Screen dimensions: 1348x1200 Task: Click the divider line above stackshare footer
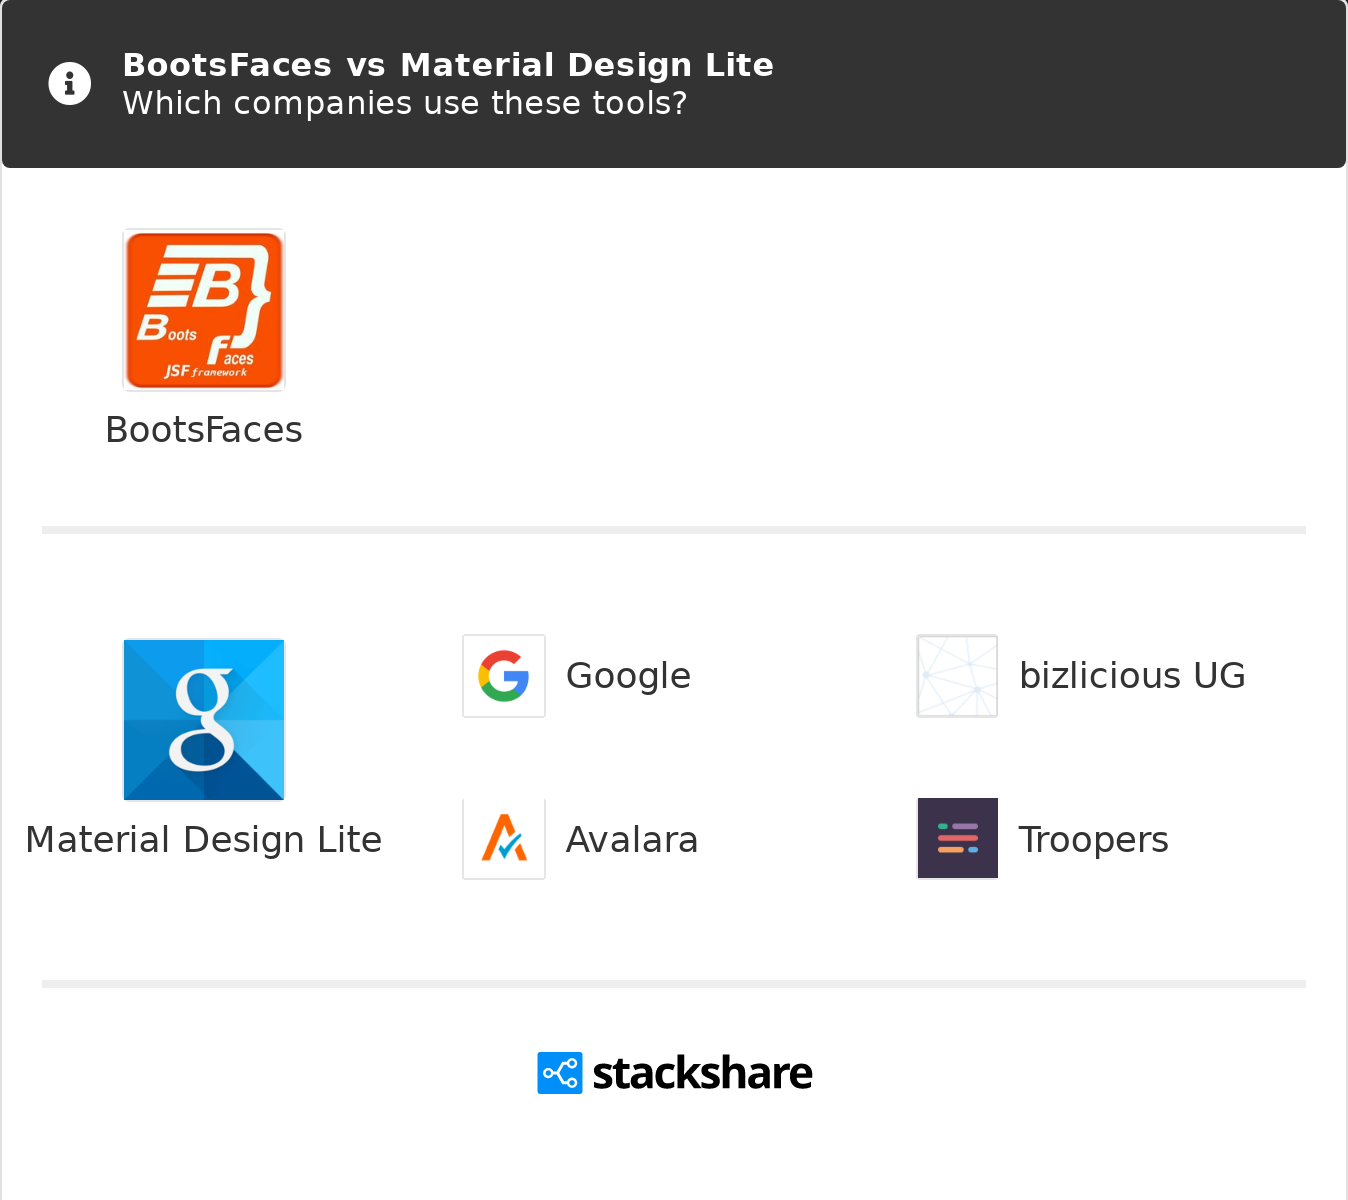pyautogui.click(x=674, y=984)
